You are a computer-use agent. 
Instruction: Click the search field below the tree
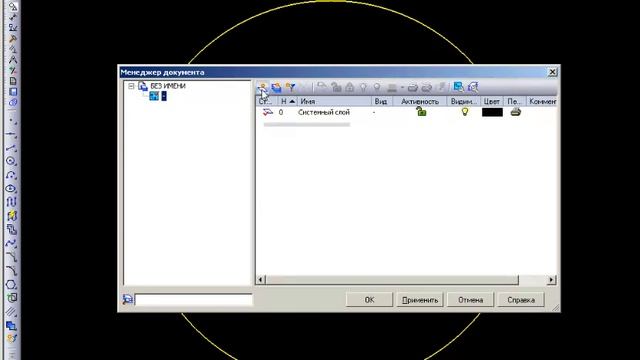point(193,300)
